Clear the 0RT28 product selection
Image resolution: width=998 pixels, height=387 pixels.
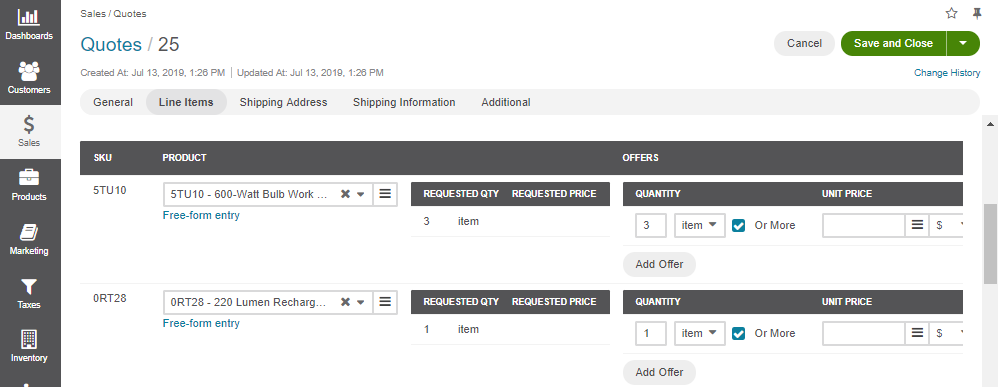[345, 302]
